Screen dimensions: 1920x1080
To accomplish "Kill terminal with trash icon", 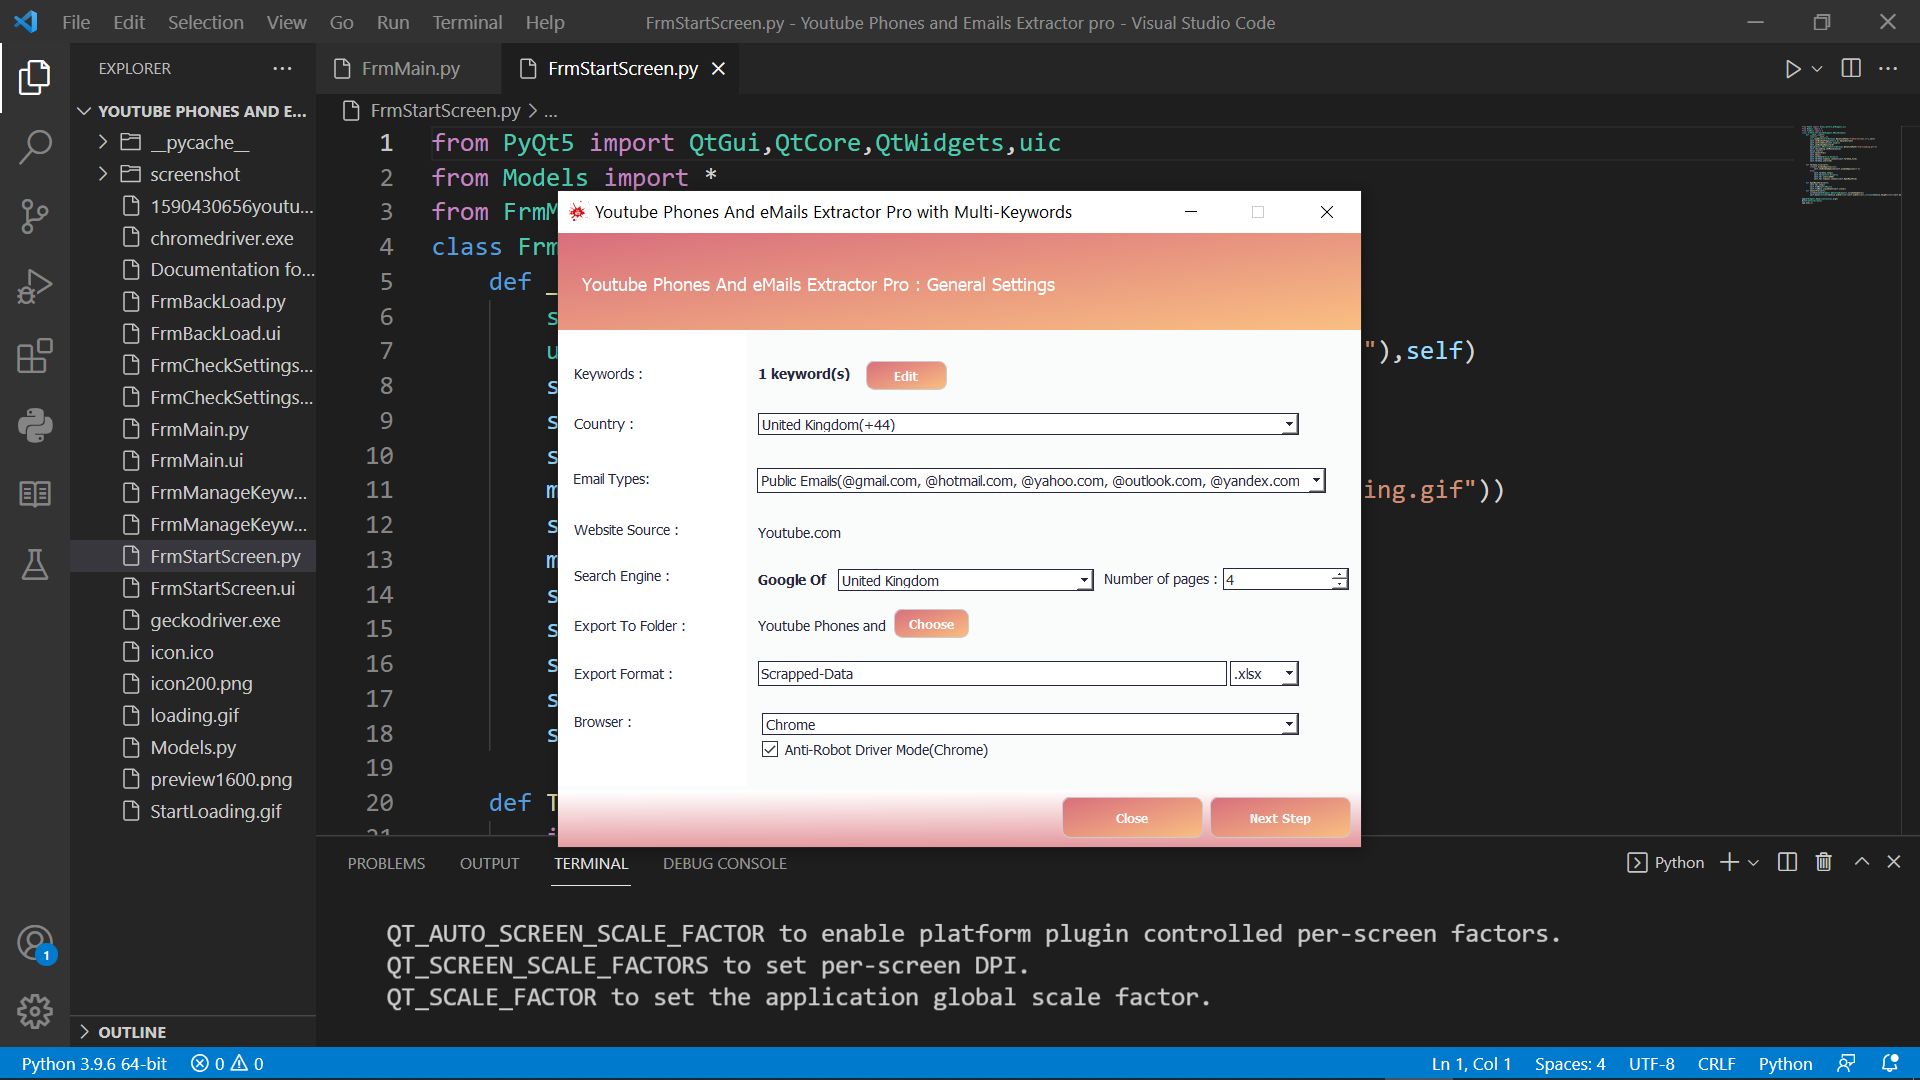I will point(1824,862).
